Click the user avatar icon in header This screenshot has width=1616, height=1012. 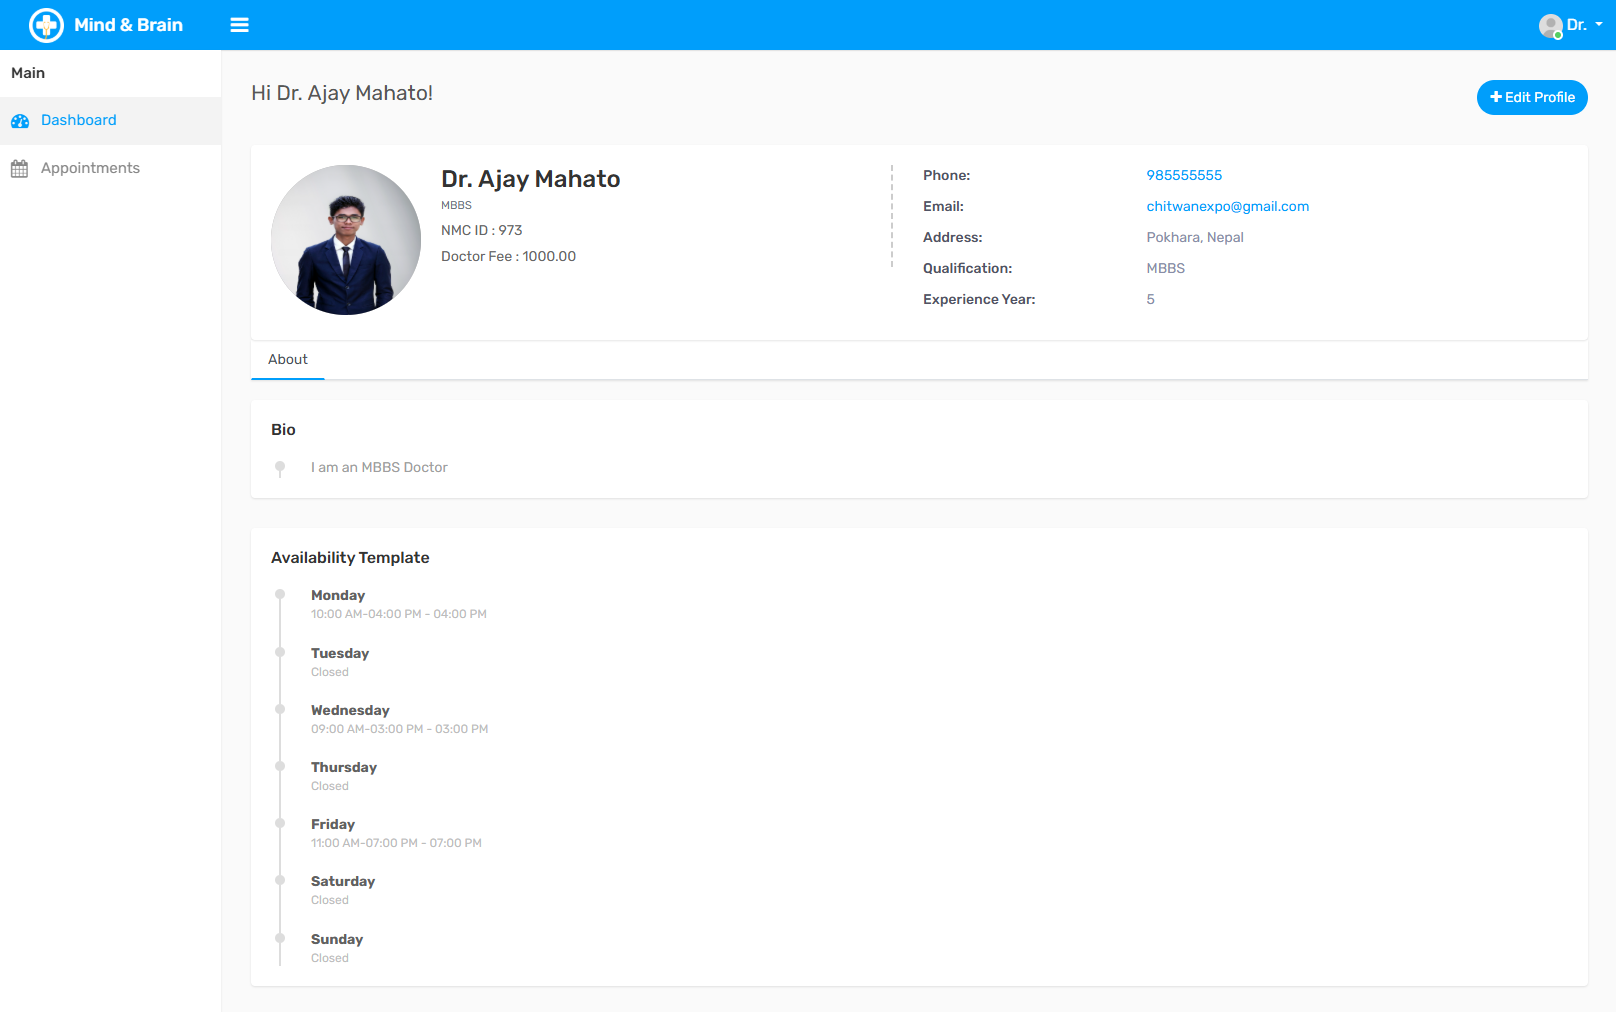[x=1550, y=26]
